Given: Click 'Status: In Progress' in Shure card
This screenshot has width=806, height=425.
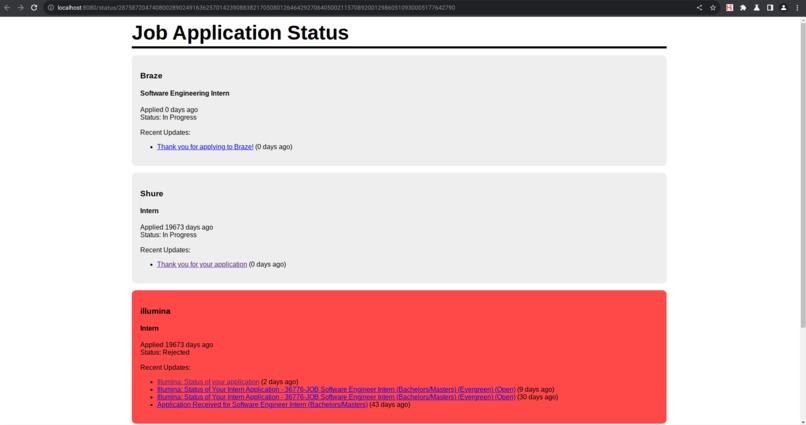Looking at the screenshot, I should coord(168,235).
